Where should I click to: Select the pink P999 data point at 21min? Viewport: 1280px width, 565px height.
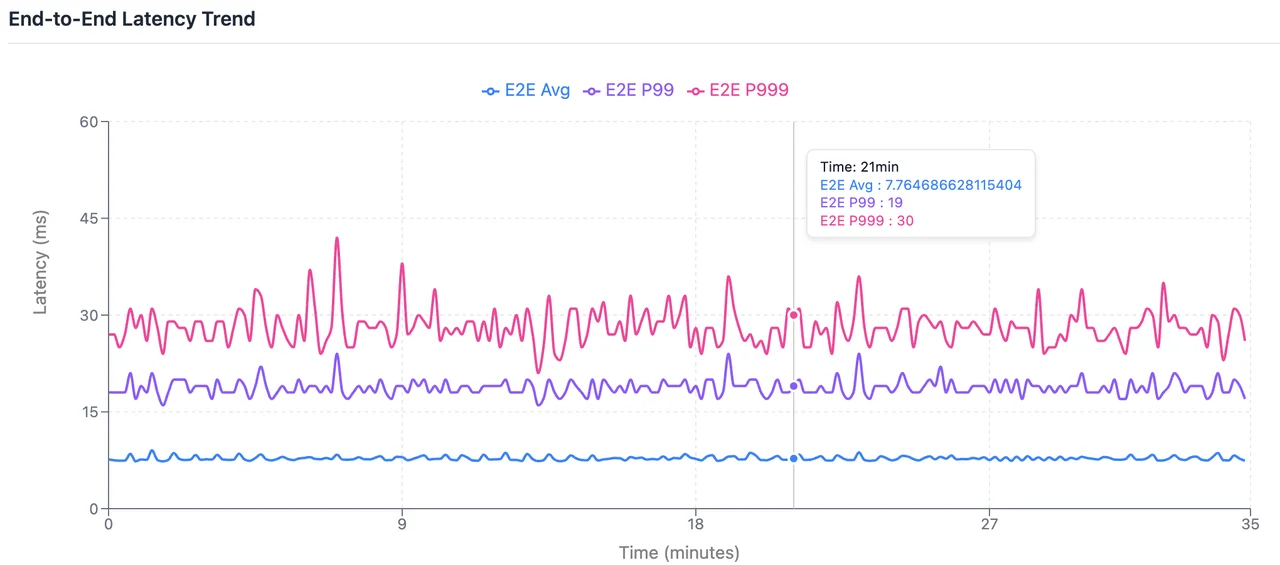tap(794, 315)
